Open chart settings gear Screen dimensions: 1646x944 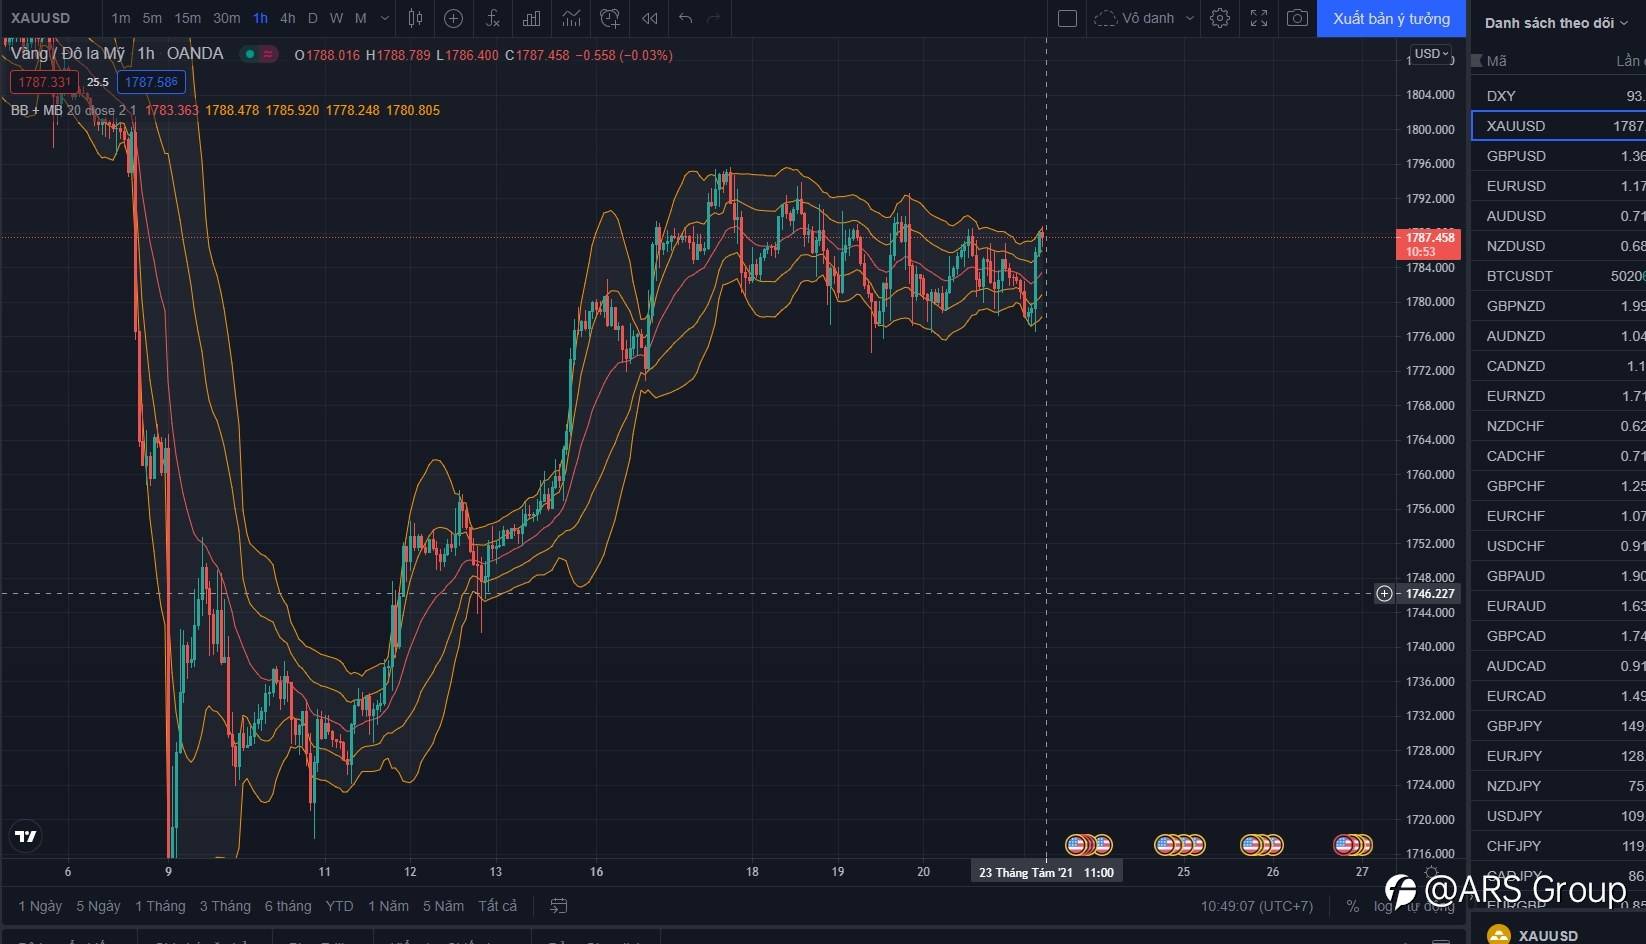(x=1220, y=18)
